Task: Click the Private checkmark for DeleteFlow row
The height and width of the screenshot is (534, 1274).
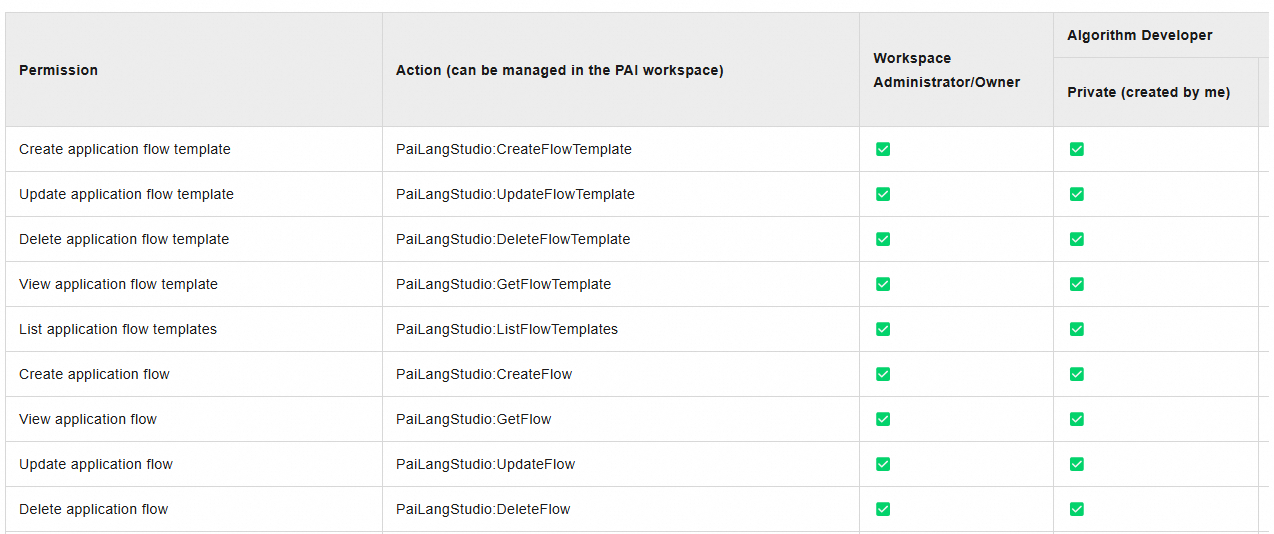Action: [x=1077, y=509]
